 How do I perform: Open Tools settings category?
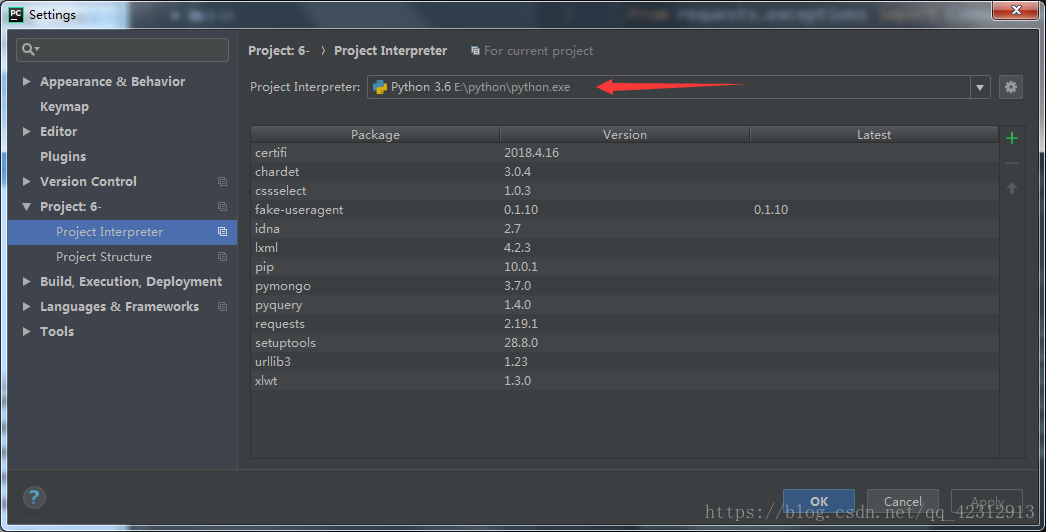pos(57,332)
